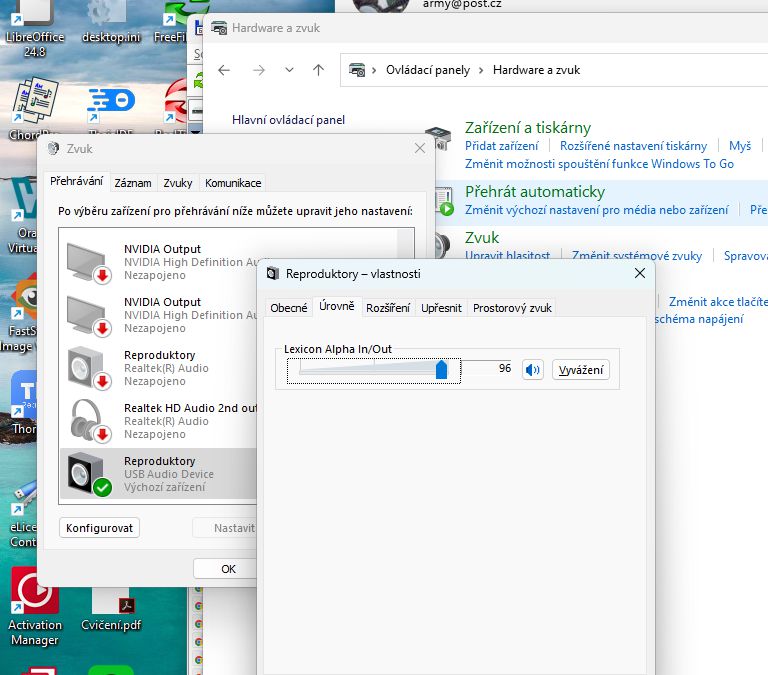
Task: Select the Reproduktory Realtek(R) Audio speaker icon
Action: click(x=88, y=368)
